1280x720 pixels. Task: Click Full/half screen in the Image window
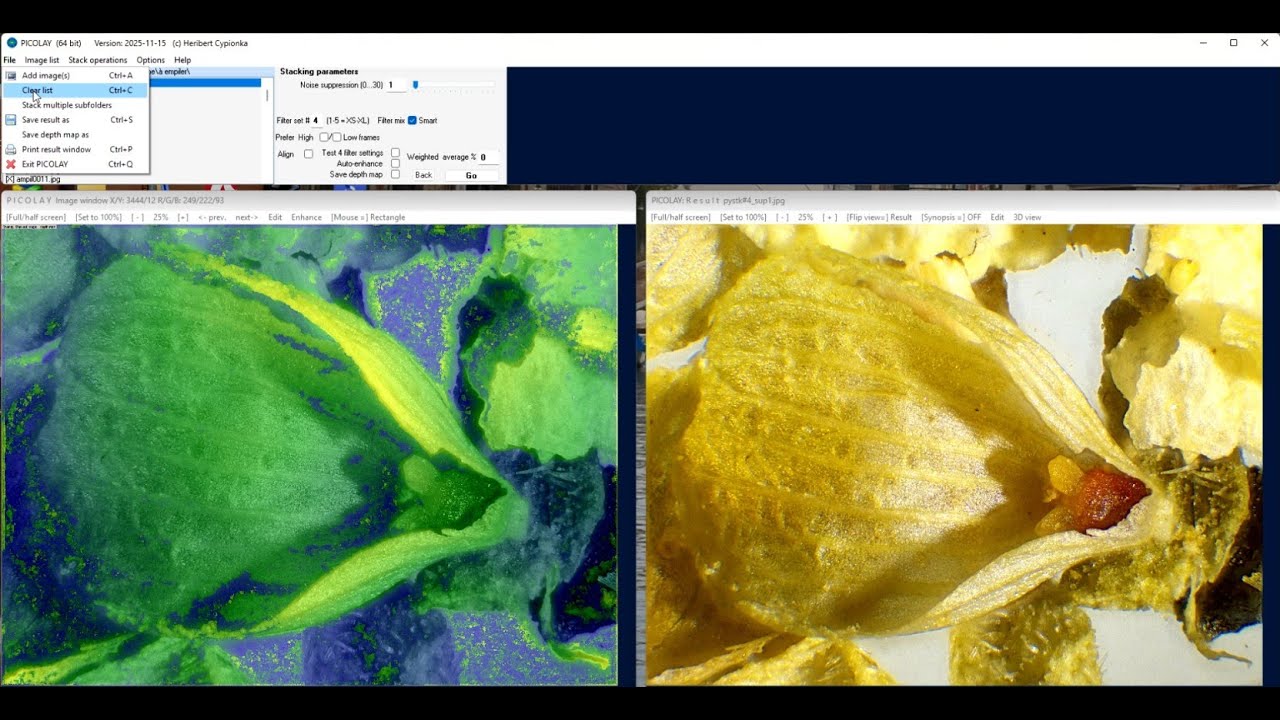coord(36,217)
